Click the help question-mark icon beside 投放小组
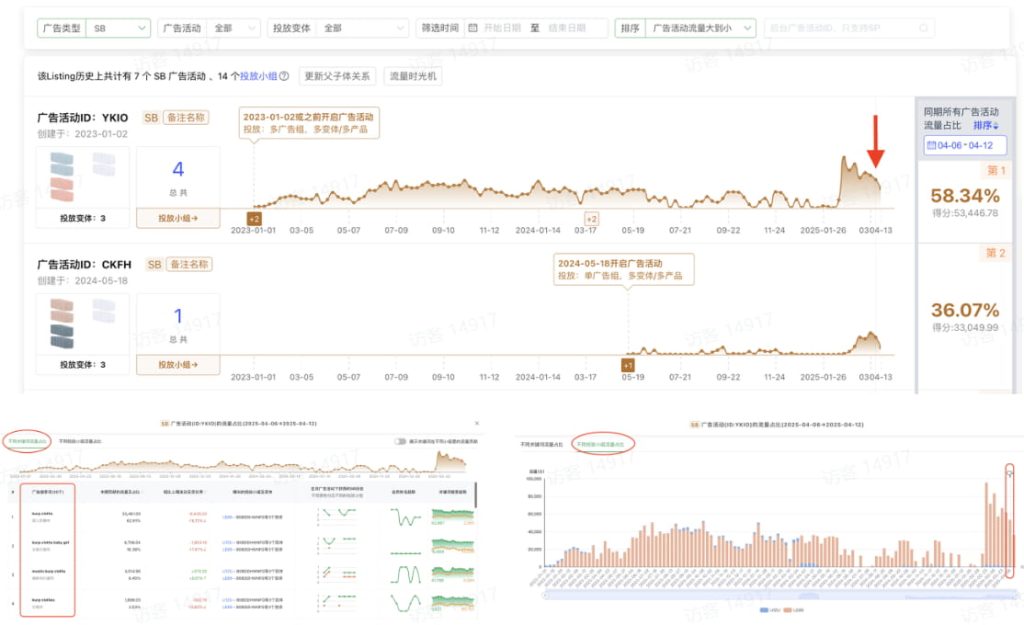Image resolution: width=1024 pixels, height=625 pixels. [284, 76]
